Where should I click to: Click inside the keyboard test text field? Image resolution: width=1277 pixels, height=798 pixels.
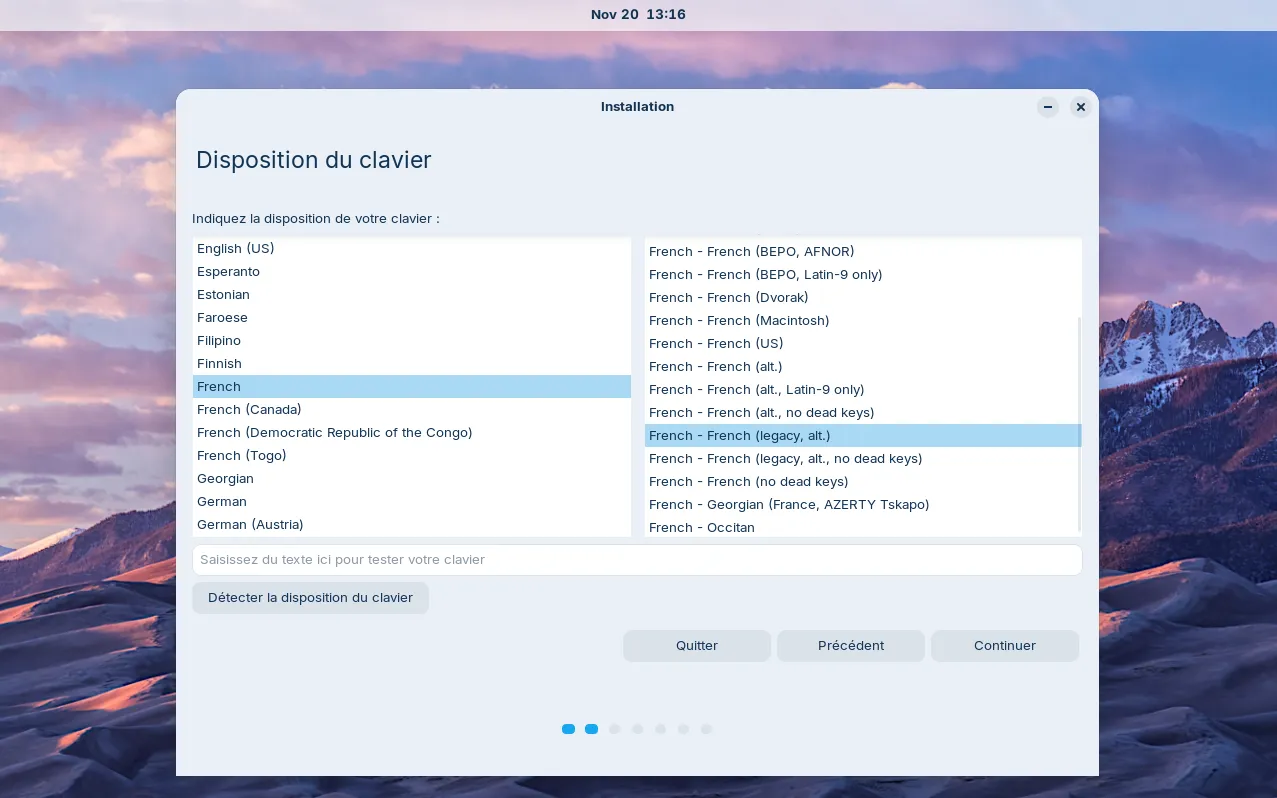coord(637,559)
